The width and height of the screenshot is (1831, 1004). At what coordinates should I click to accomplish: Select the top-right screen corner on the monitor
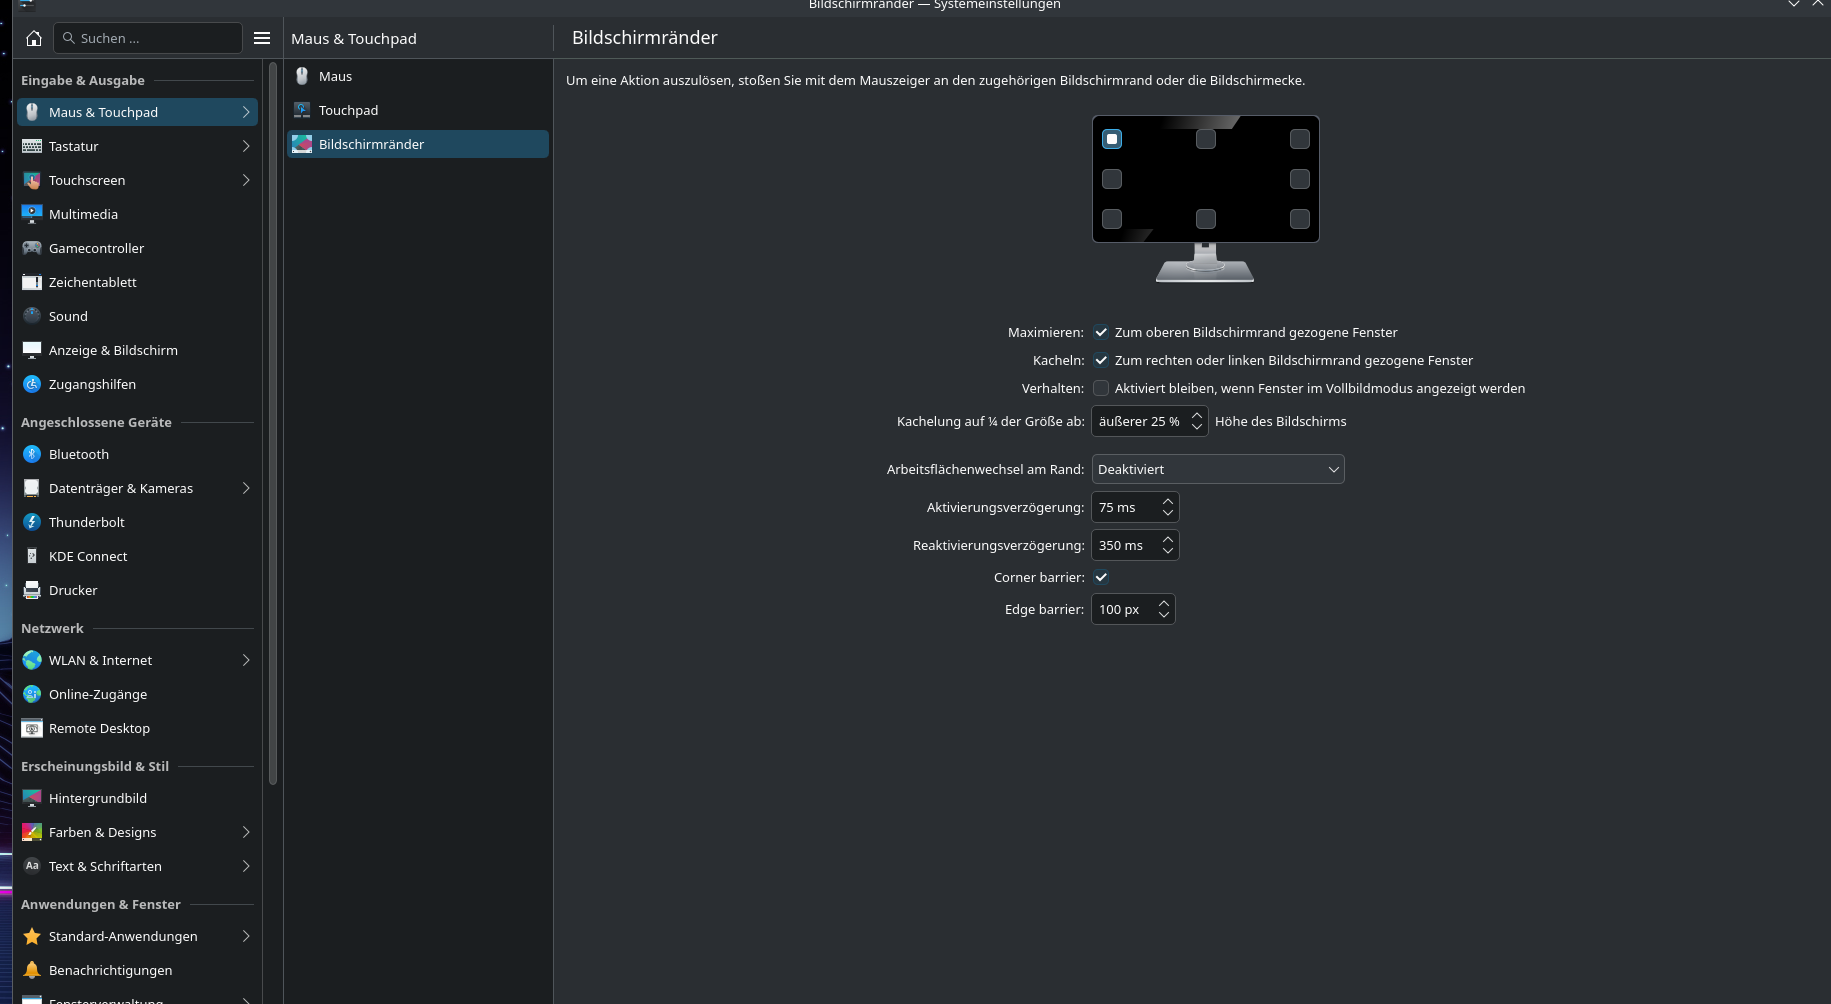(1300, 139)
